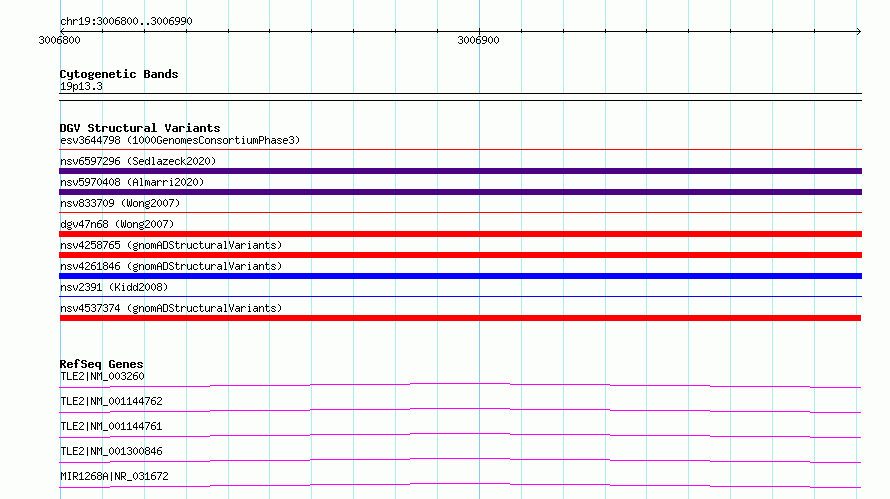Open the MIR1268A|NR_031672 transcript label
The width and height of the screenshot is (890, 499).
(114, 476)
